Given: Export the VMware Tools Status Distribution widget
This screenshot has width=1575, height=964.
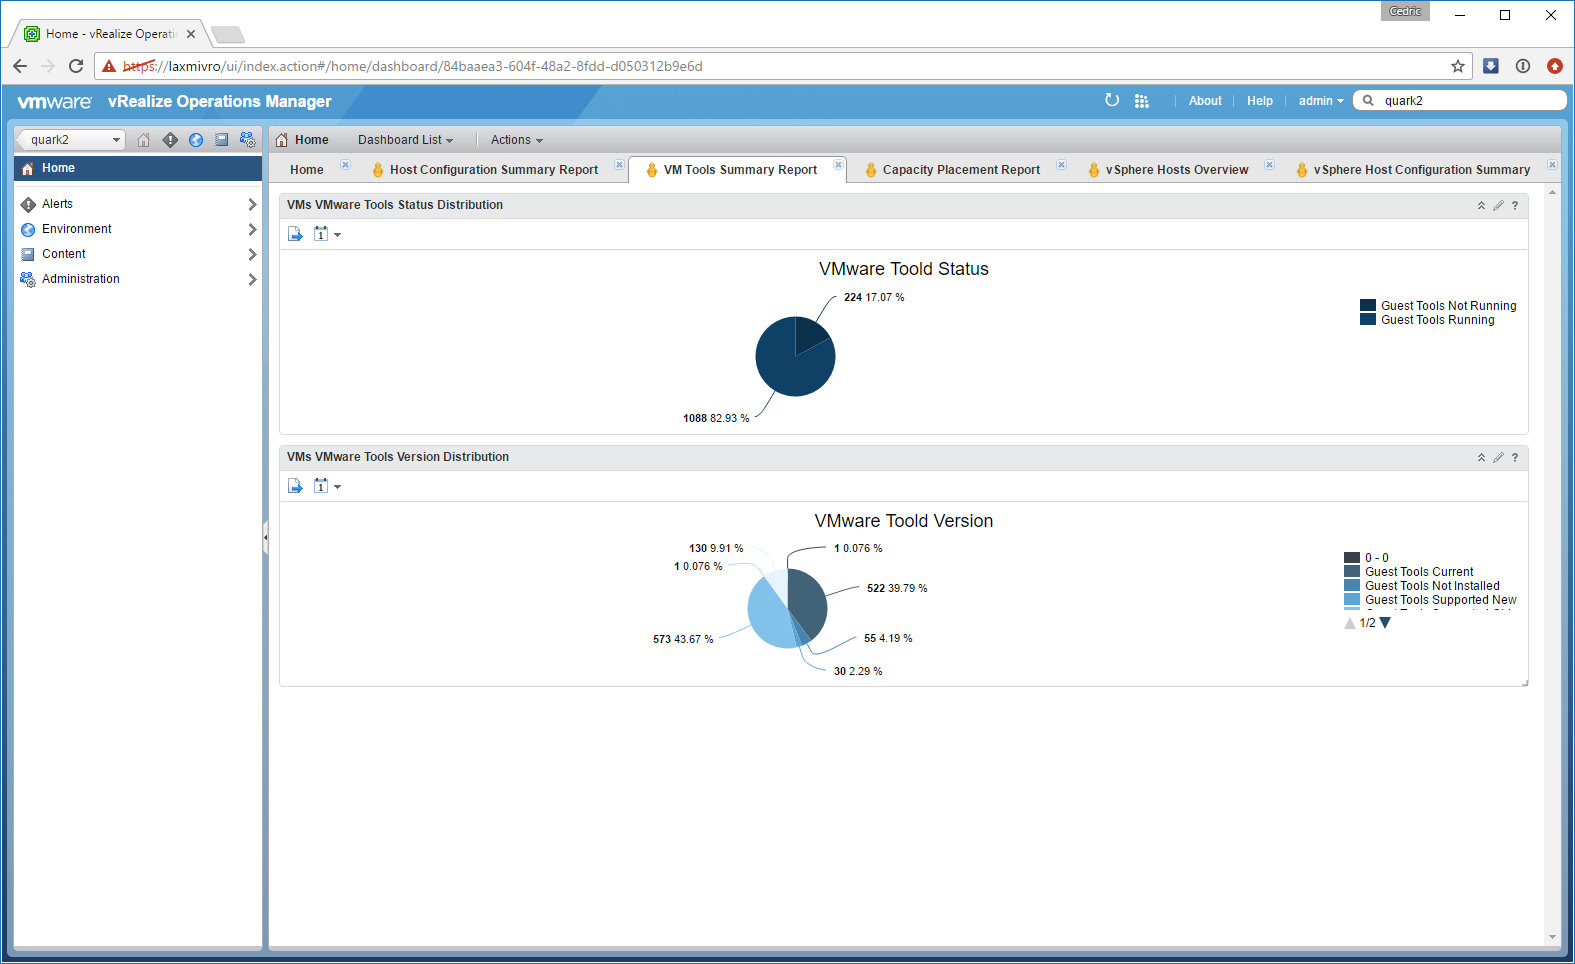Looking at the screenshot, I should 295,234.
